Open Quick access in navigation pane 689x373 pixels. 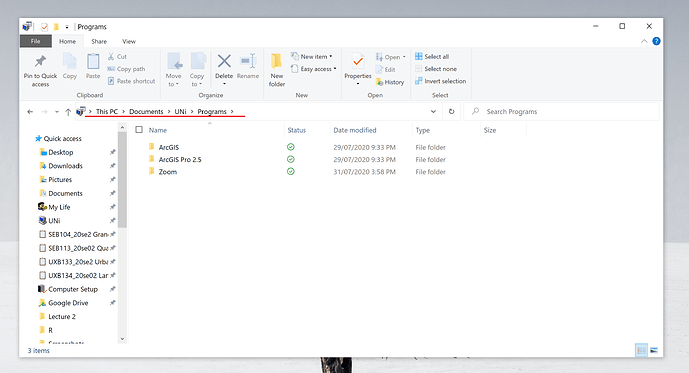point(62,138)
